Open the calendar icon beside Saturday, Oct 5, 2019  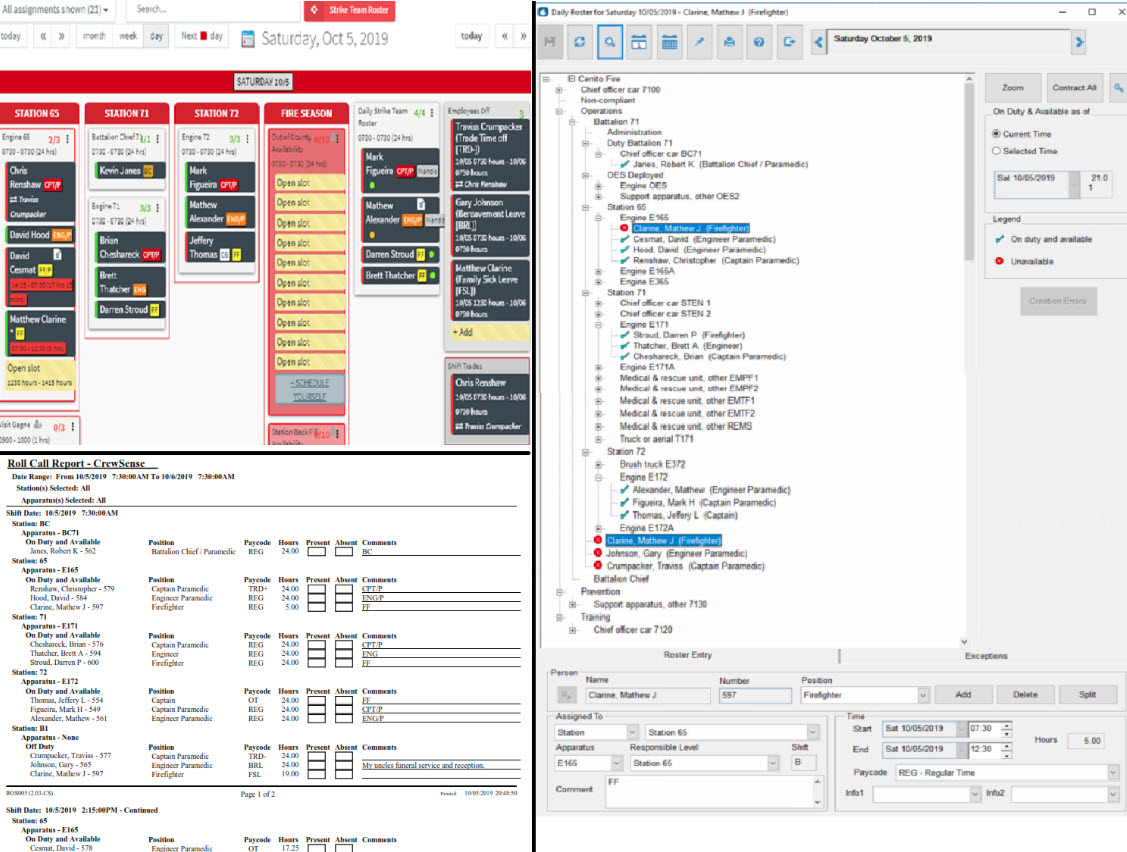pos(248,39)
